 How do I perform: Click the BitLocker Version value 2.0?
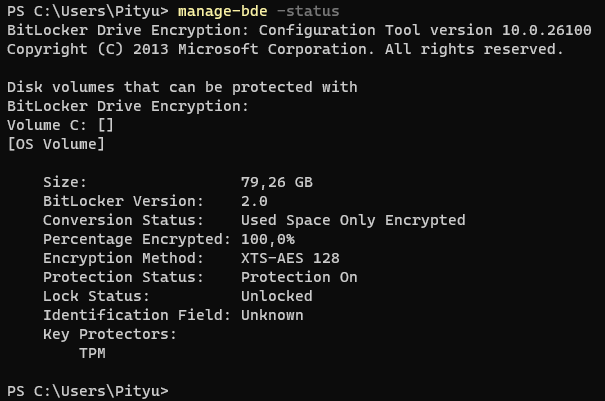pyautogui.click(x=254, y=201)
